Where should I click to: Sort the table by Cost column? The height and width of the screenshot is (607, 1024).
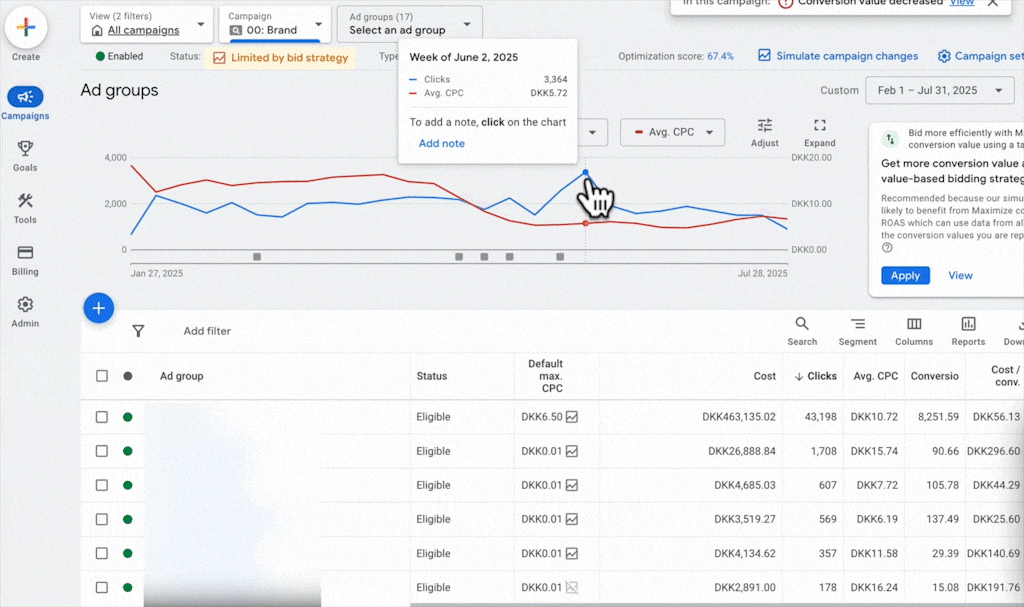tap(764, 376)
